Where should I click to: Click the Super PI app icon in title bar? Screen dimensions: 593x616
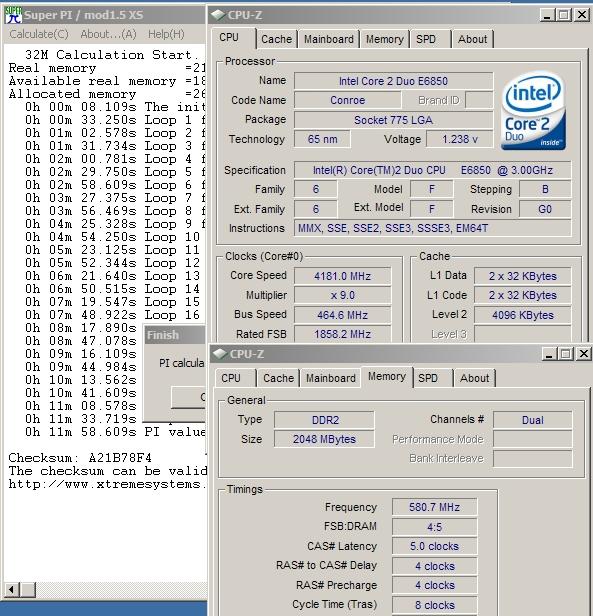[13, 15]
